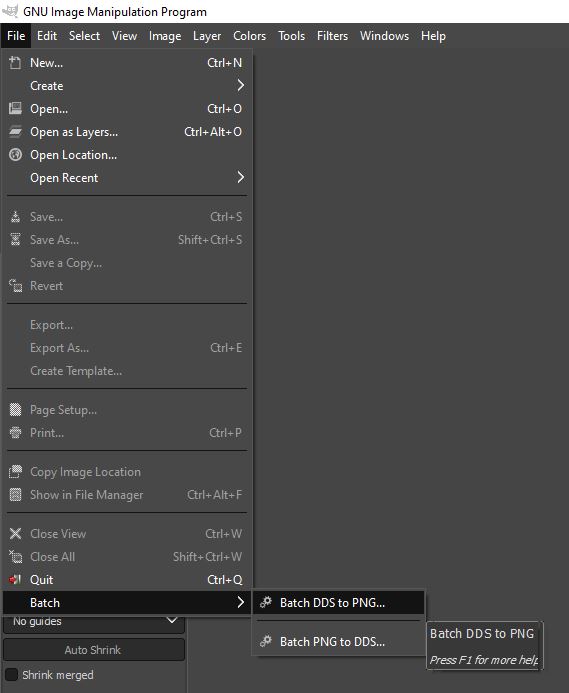The image size is (569, 693).
Task: Choose Open... menu entry
Action: pyautogui.click(x=127, y=109)
